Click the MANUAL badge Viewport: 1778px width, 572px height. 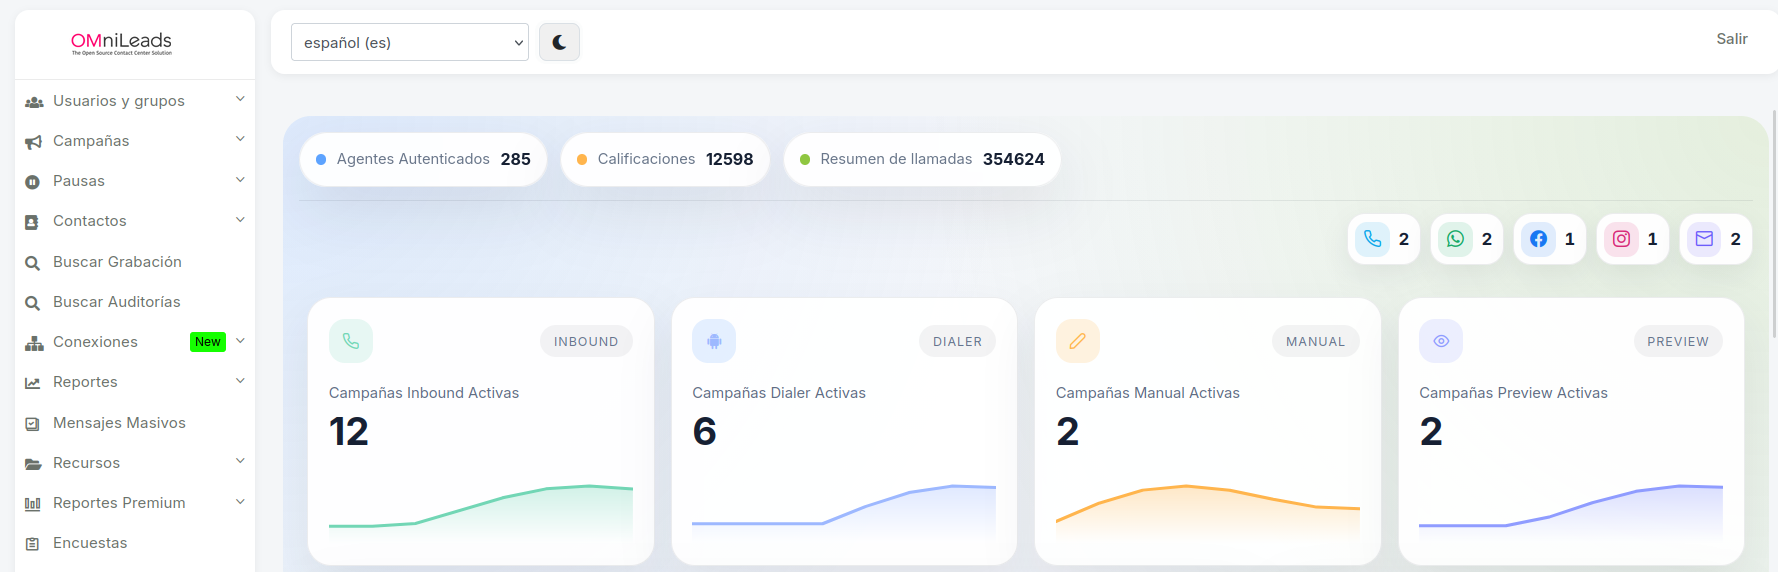[x=1315, y=341]
